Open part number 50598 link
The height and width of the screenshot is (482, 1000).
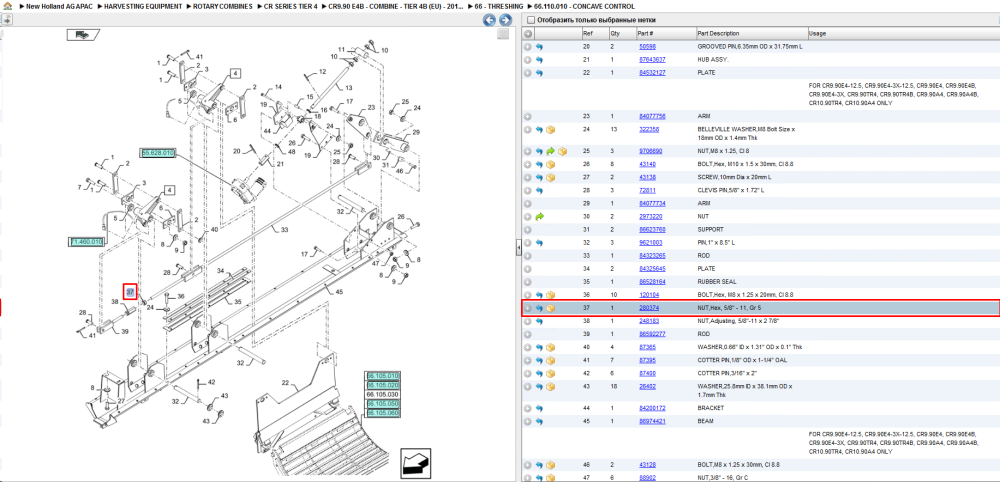tap(647, 47)
